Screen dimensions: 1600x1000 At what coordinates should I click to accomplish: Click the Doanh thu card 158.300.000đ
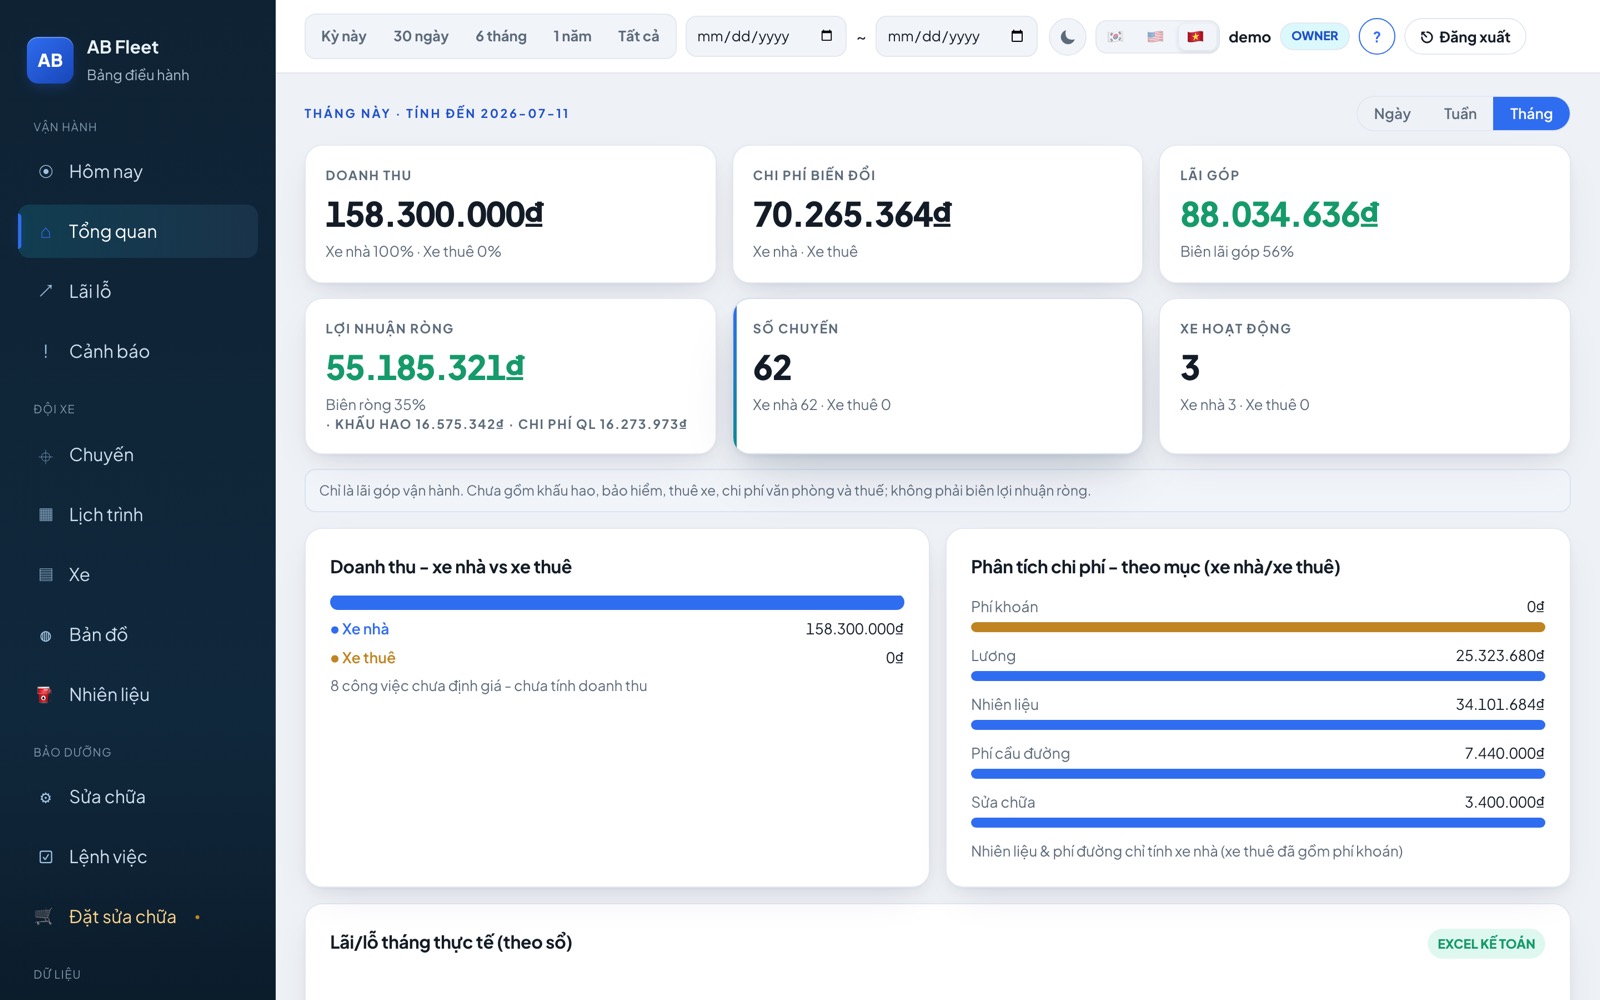pyautogui.click(x=510, y=214)
